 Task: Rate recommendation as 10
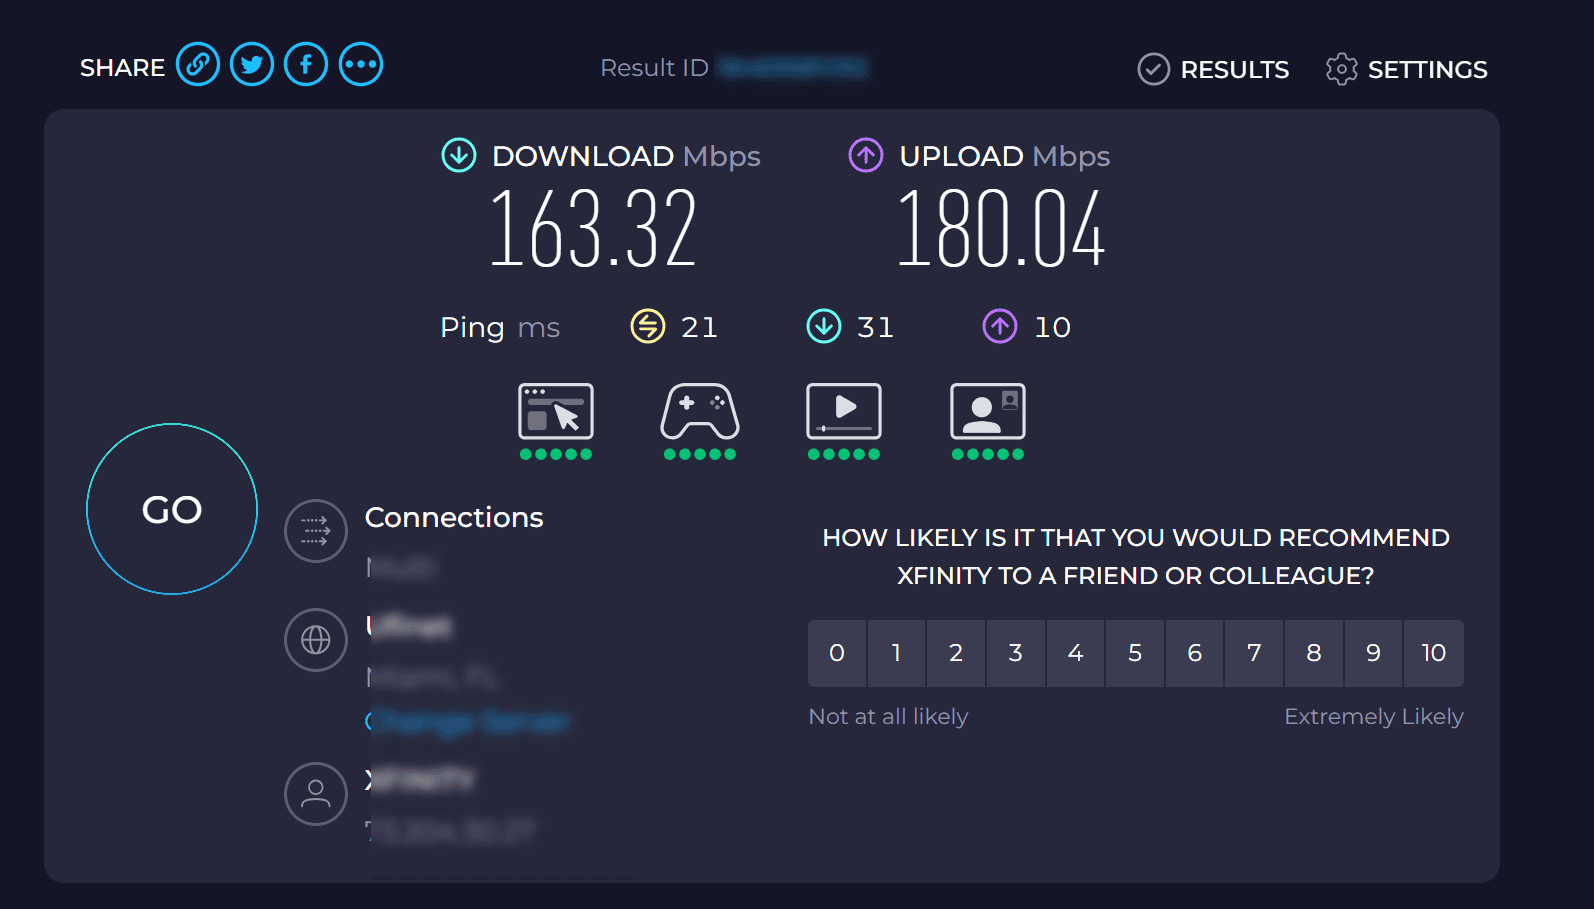[x=1433, y=653]
